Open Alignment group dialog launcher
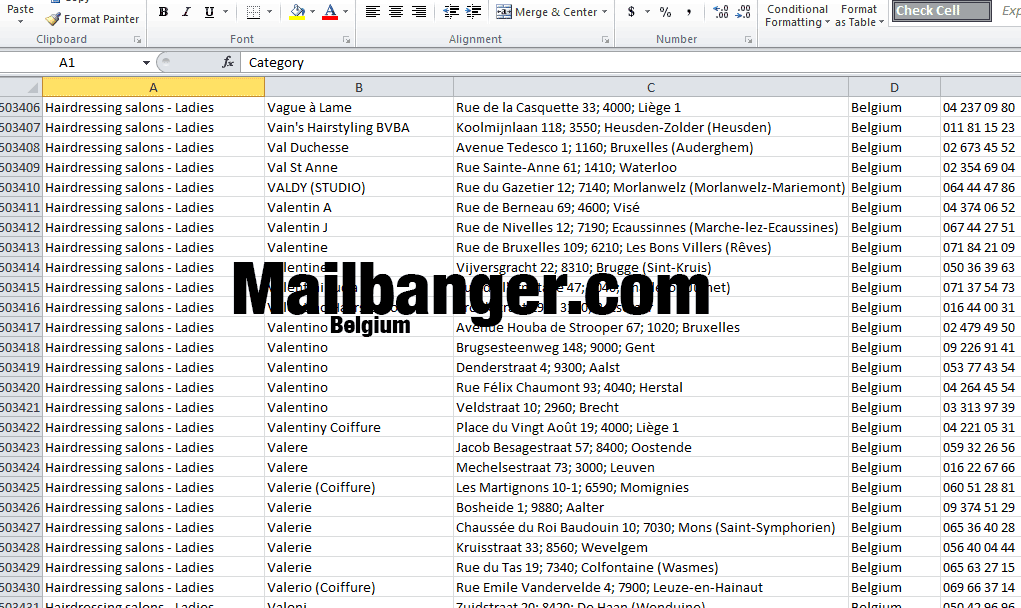The height and width of the screenshot is (608, 1021). pos(606,40)
